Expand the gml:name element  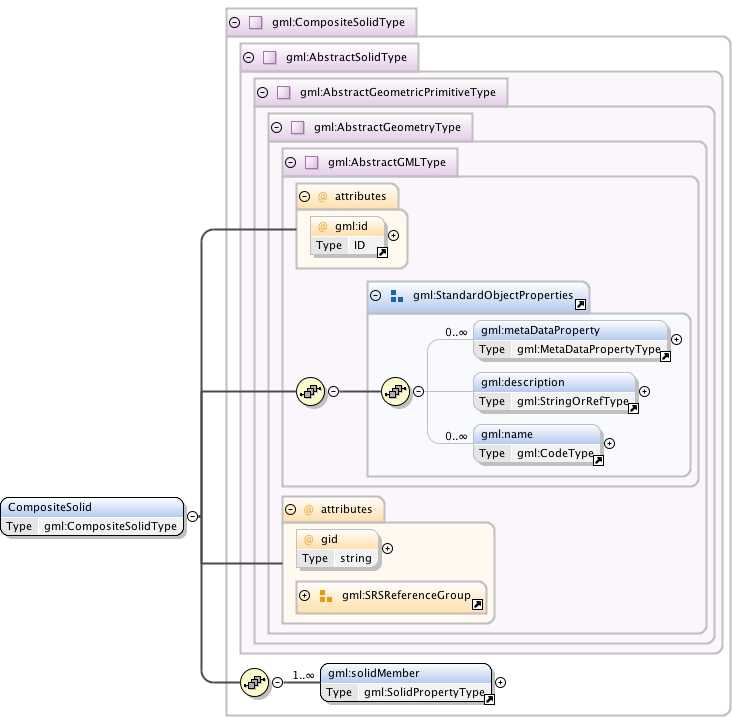pyautogui.click(x=610, y=443)
